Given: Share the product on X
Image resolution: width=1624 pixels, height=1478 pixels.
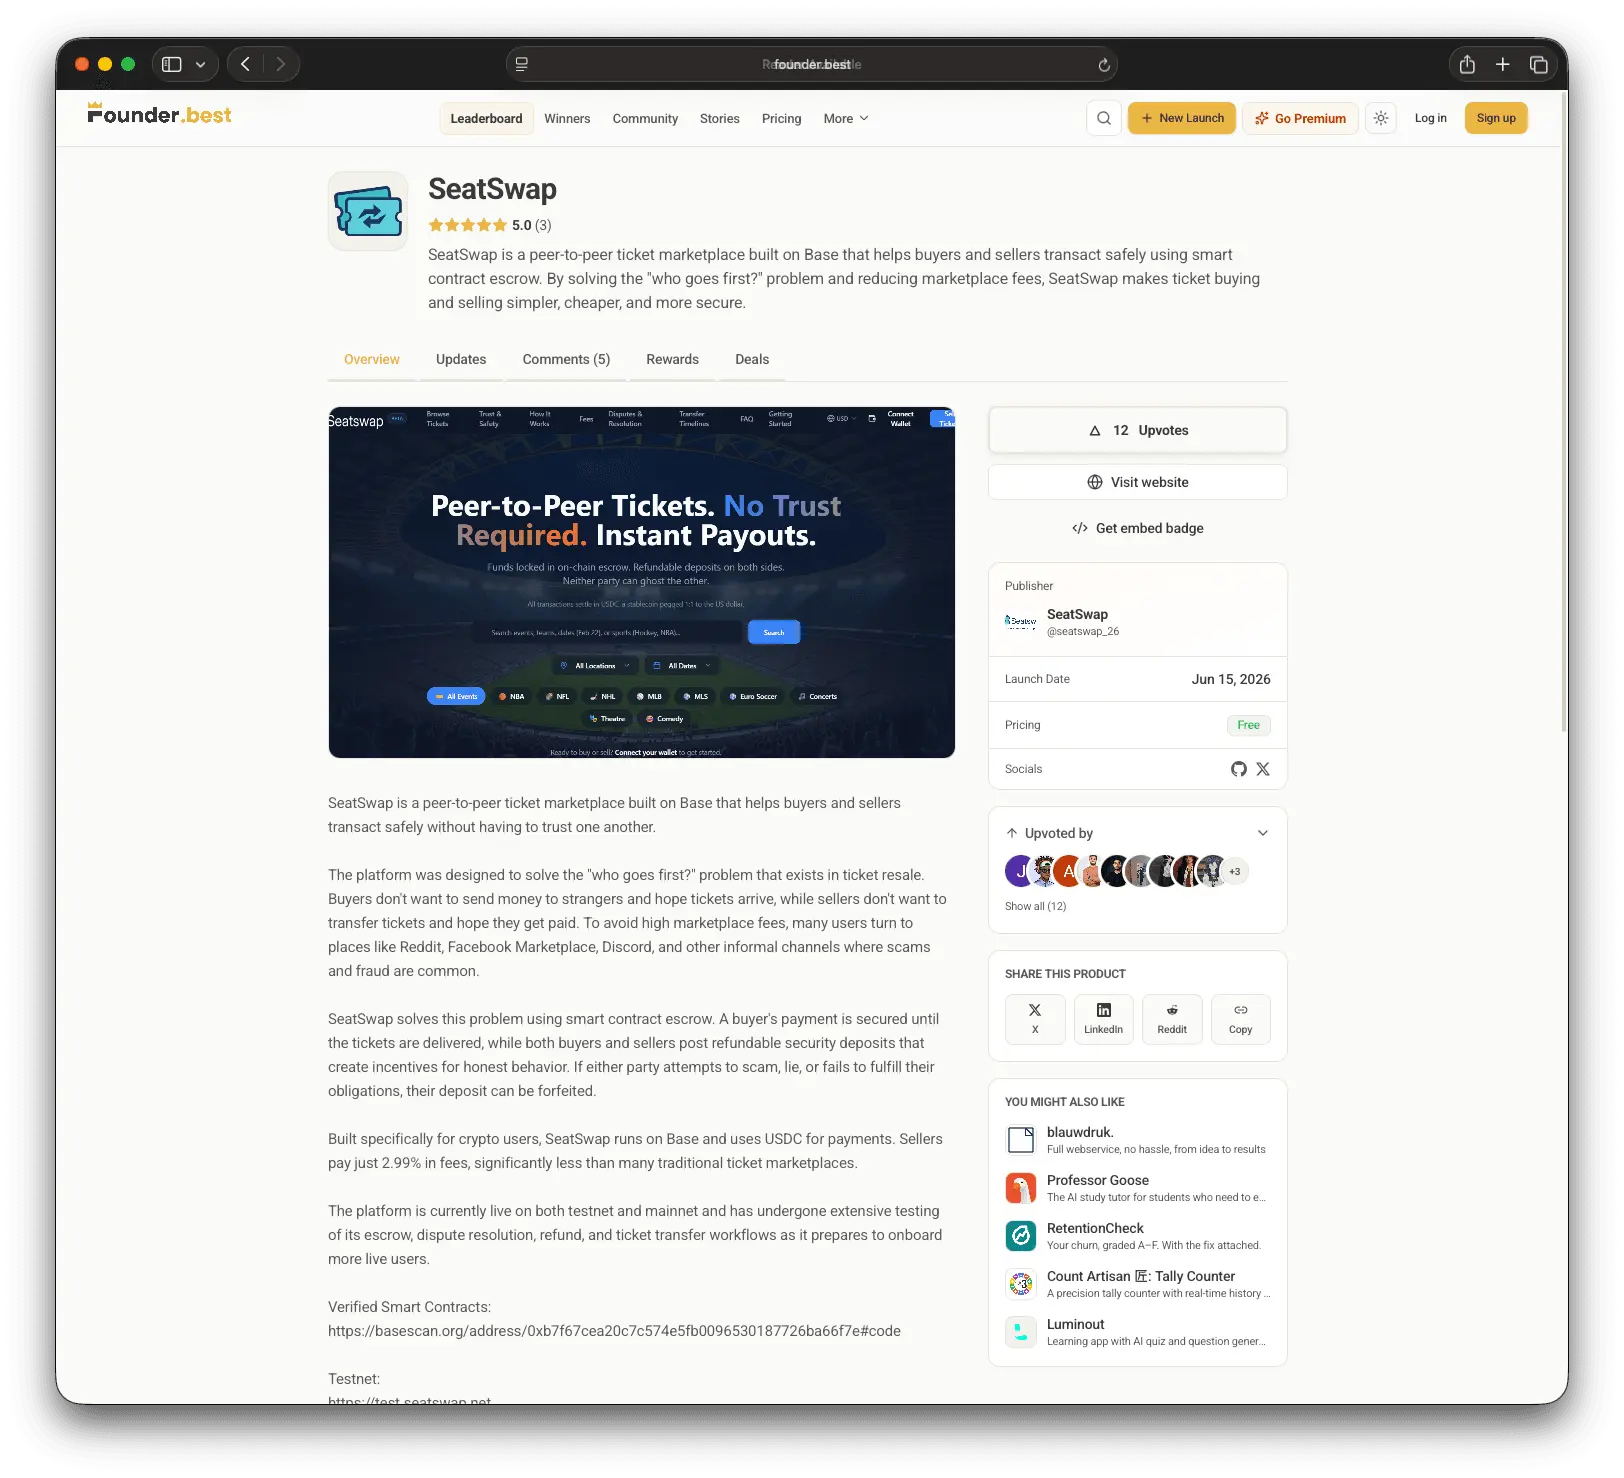Looking at the screenshot, I should coord(1035,1019).
